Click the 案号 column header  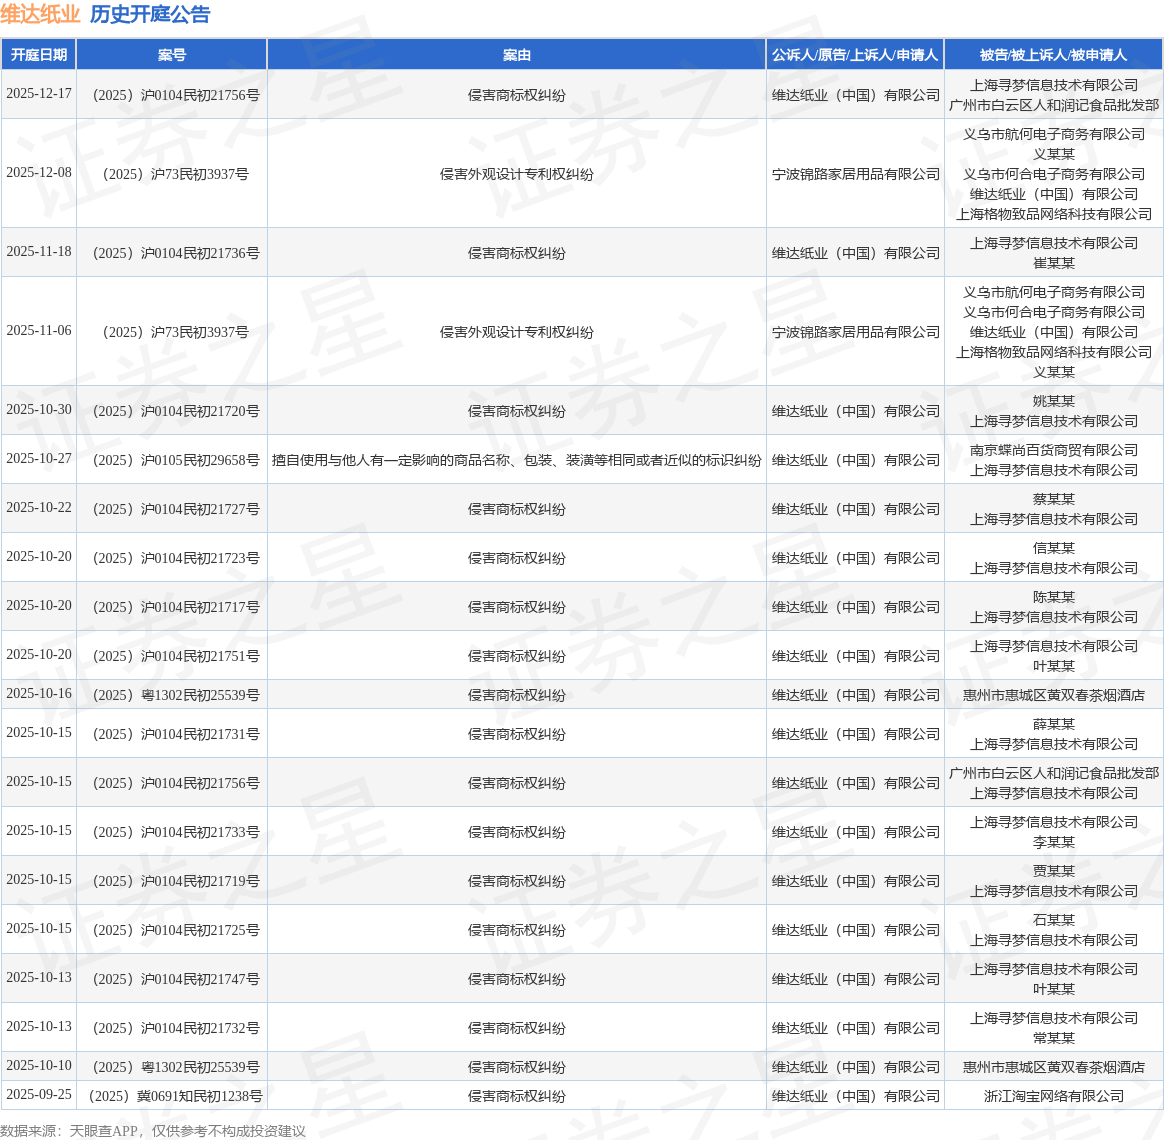point(171,55)
